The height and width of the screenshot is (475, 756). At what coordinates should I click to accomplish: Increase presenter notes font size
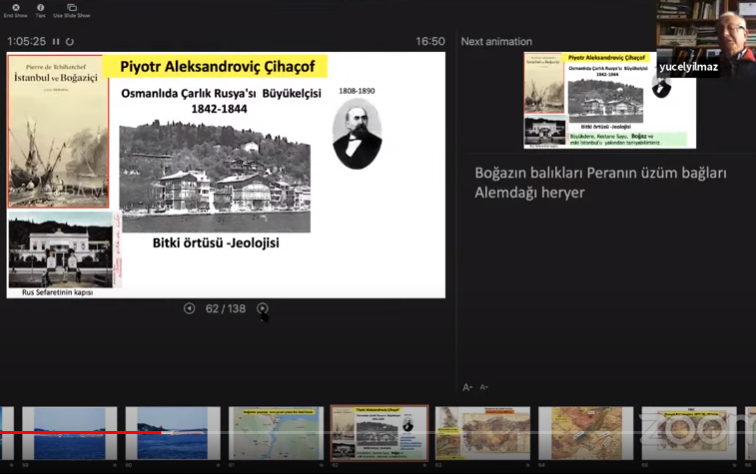click(x=467, y=387)
